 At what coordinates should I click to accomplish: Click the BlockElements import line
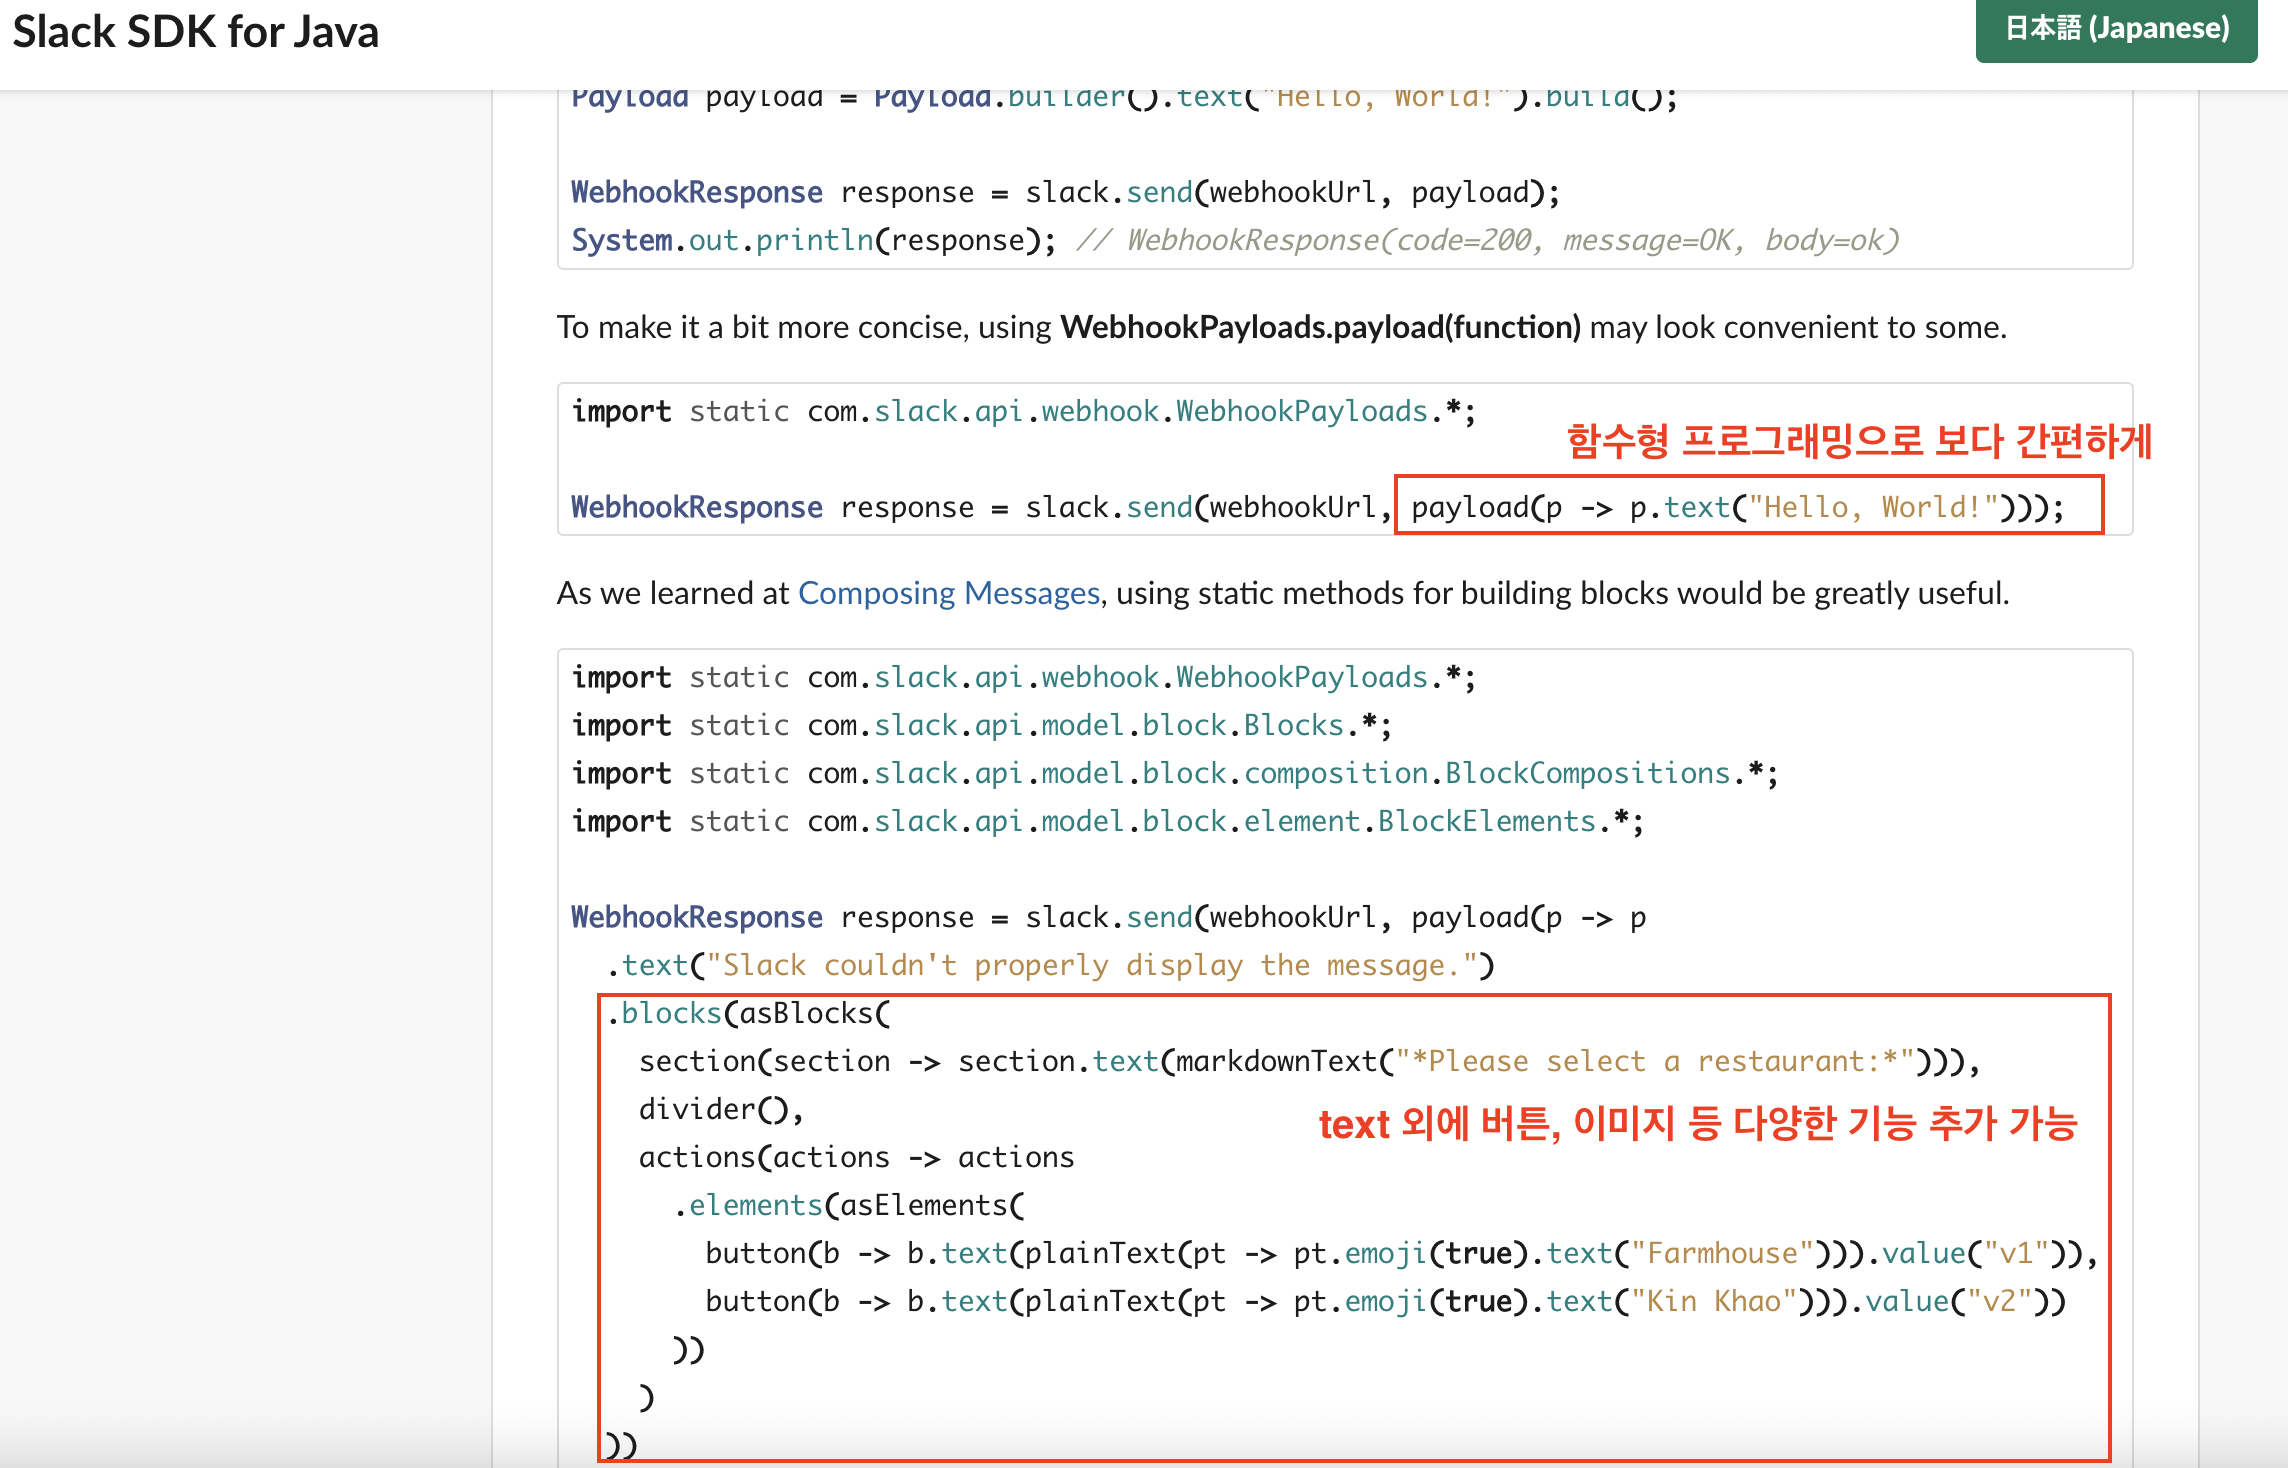(x=1107, y=821)
